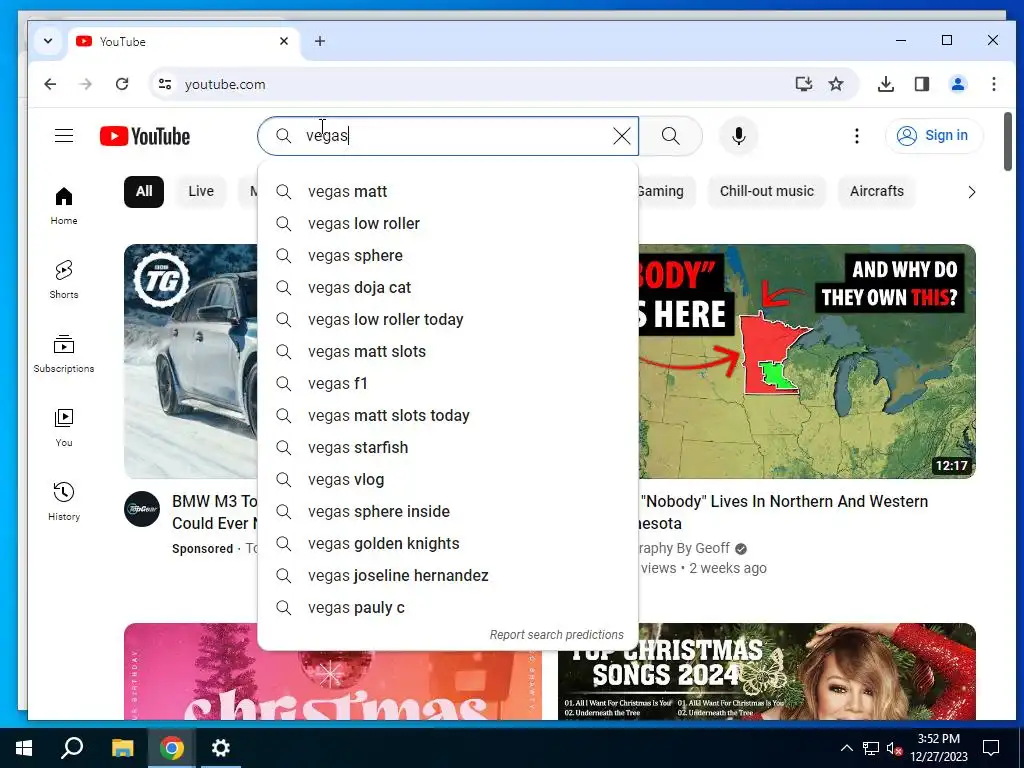The image size is (1024, 768).
Task: Open Subscriptions in sidebar
Action: coord(63,353)
